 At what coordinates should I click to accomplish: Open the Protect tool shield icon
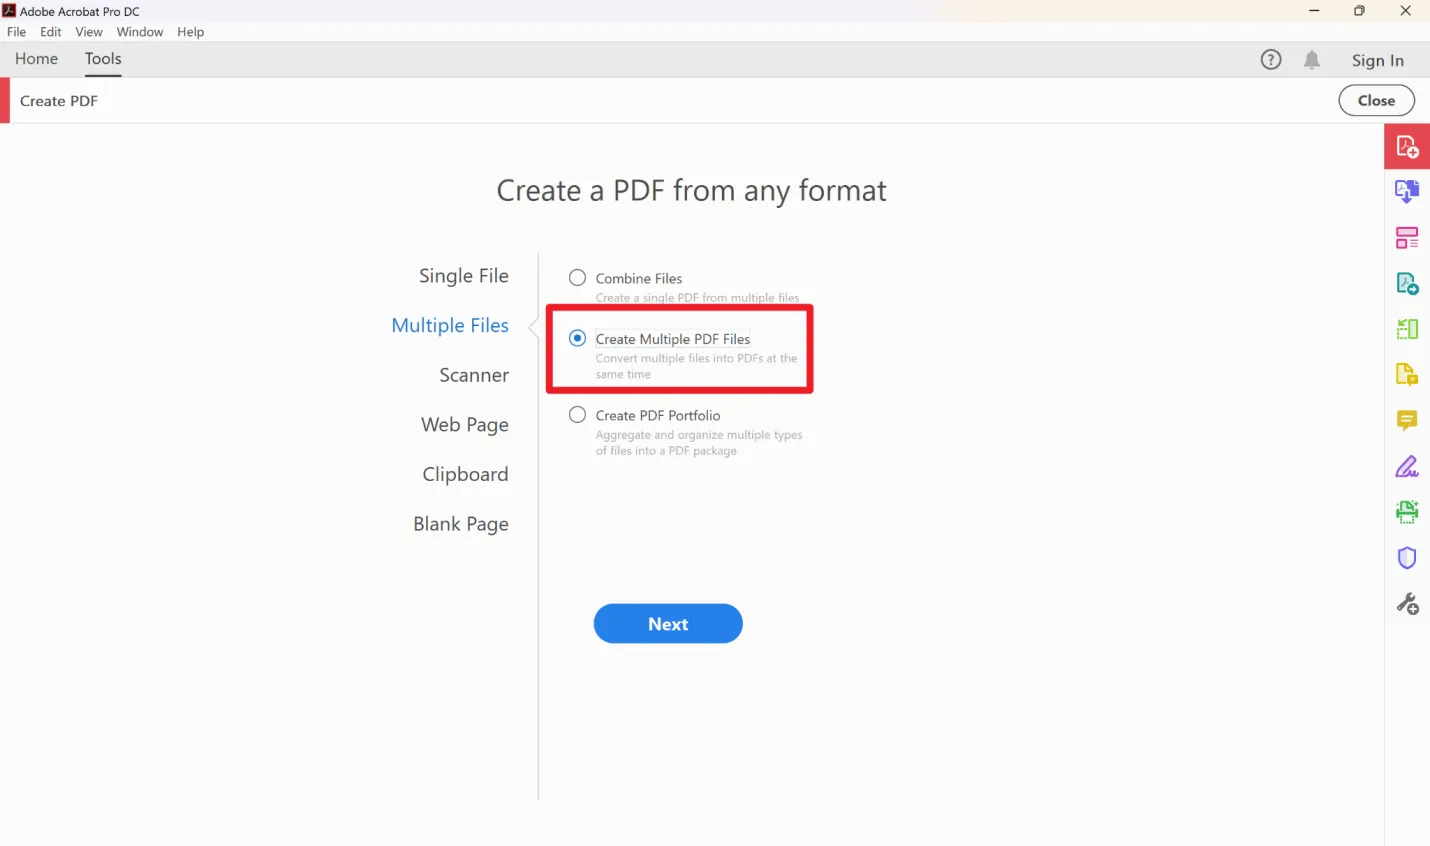pyautogui.click(x=1407, y=557)
